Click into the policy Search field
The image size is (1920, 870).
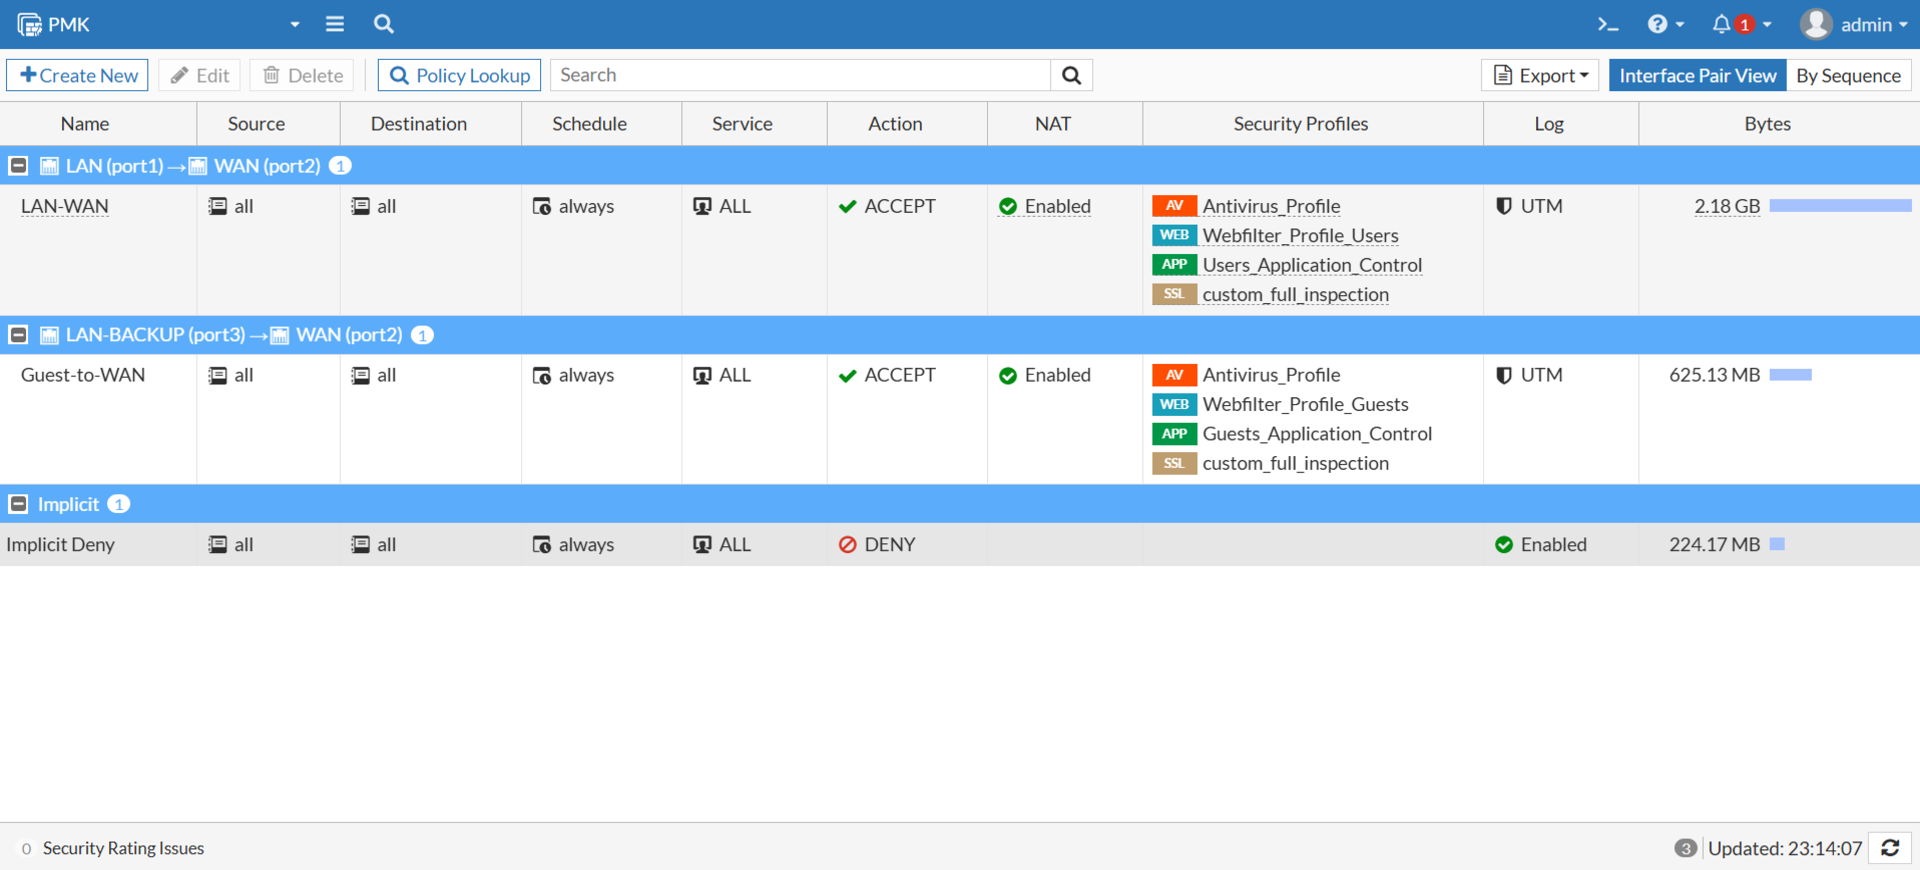tap(800, 75)
